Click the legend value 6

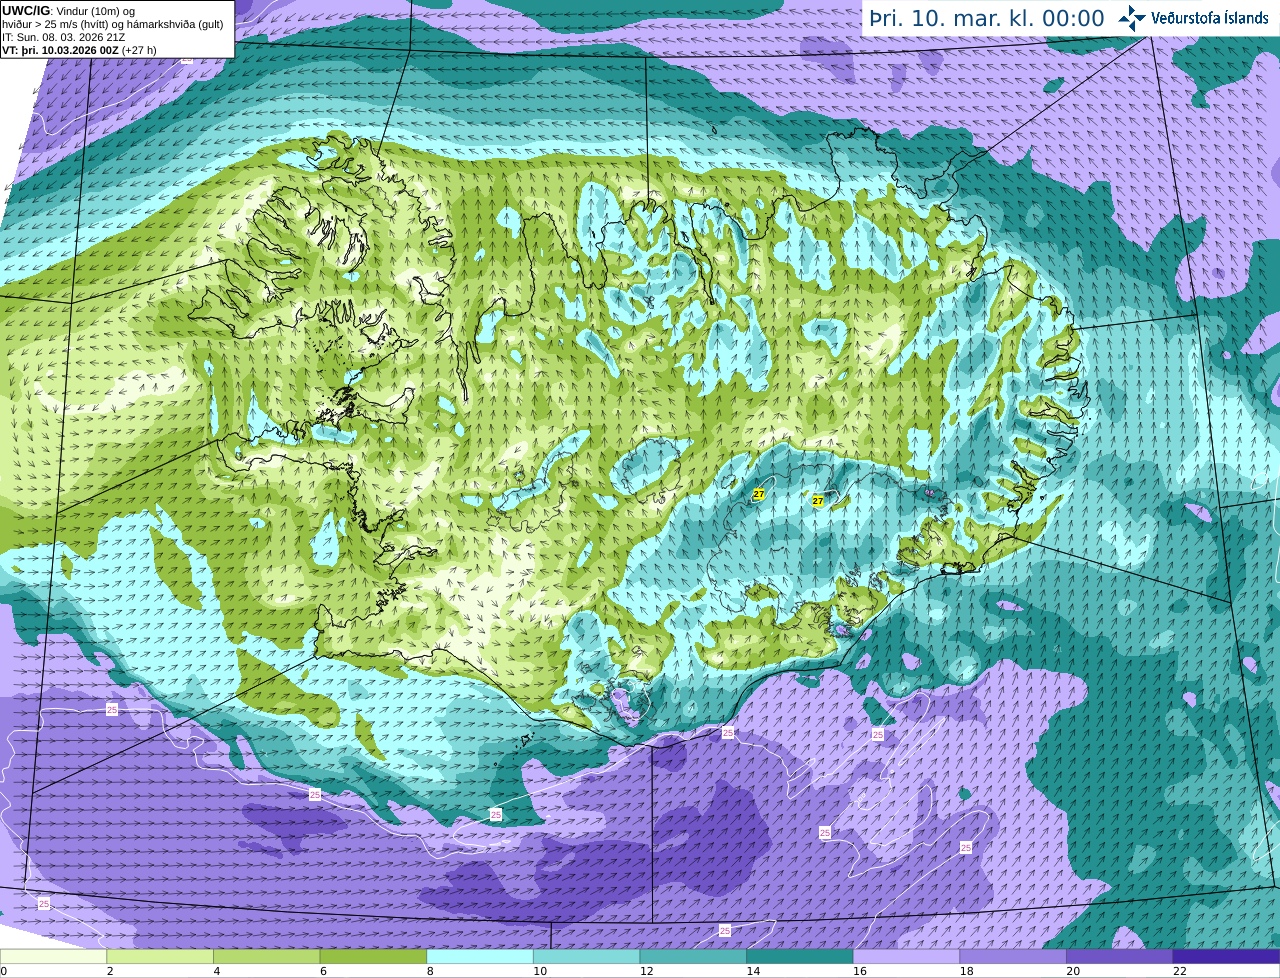324,971
